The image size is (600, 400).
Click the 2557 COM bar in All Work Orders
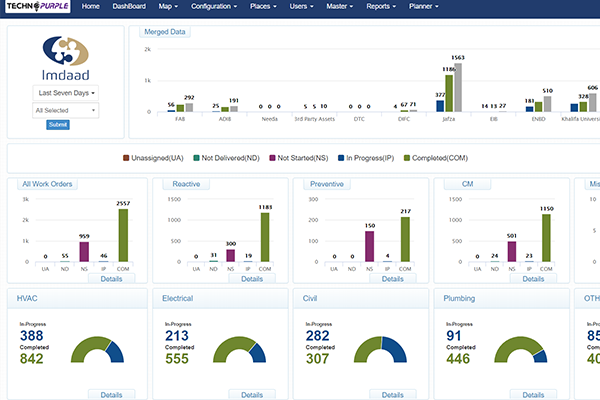(123, 235)
